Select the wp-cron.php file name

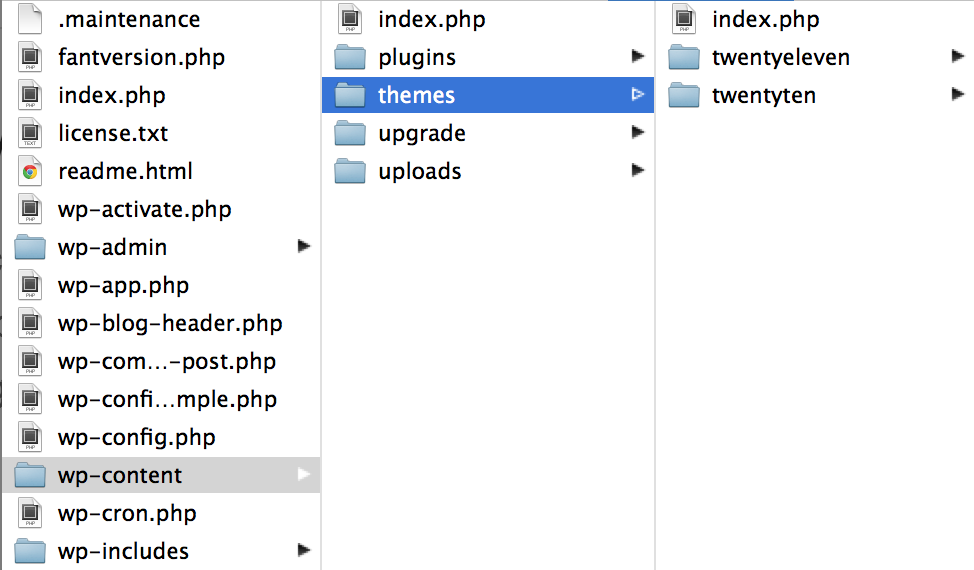(x=127, y=514)
